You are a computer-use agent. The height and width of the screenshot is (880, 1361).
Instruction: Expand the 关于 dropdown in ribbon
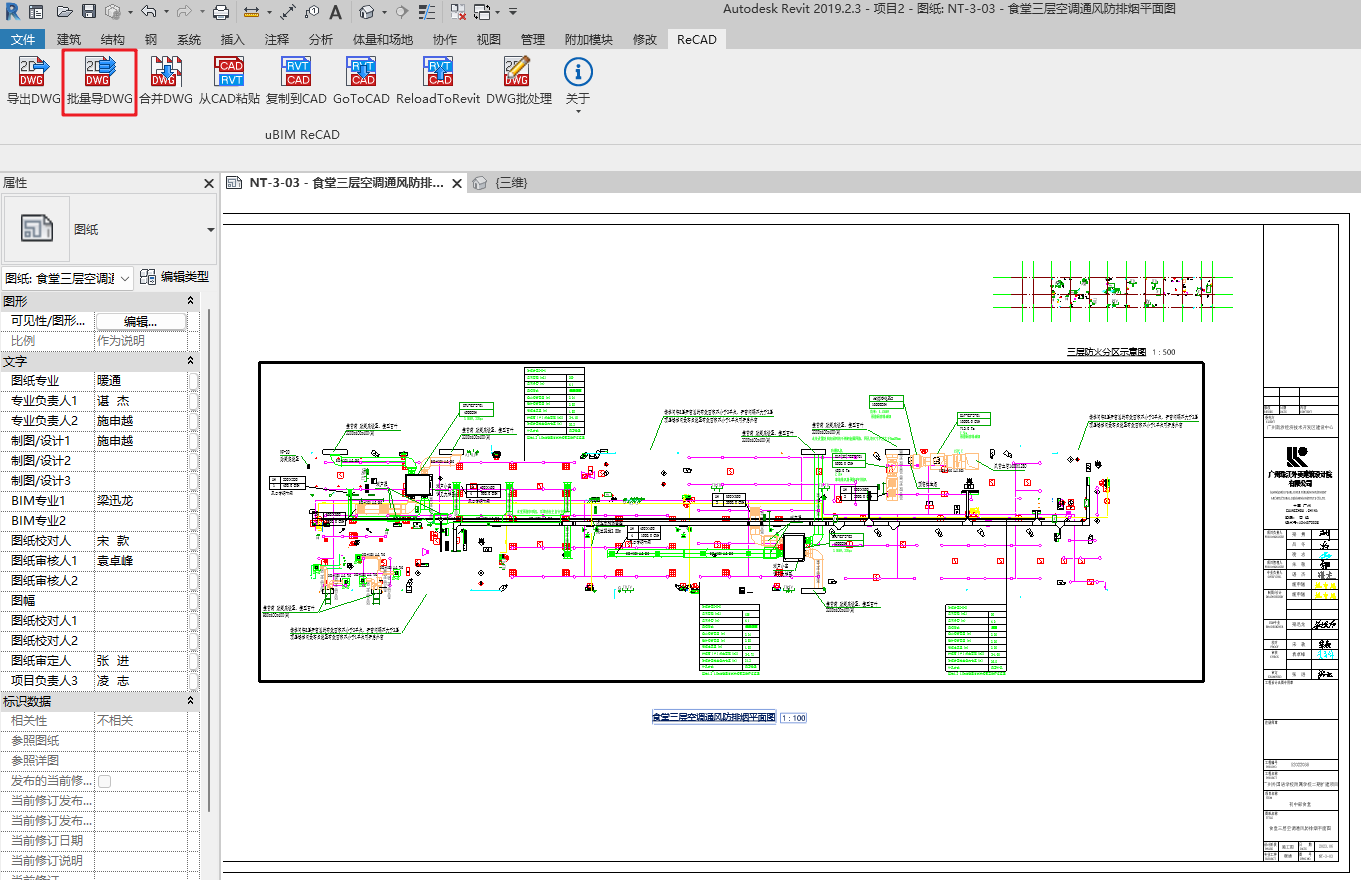tap(578, 110)
